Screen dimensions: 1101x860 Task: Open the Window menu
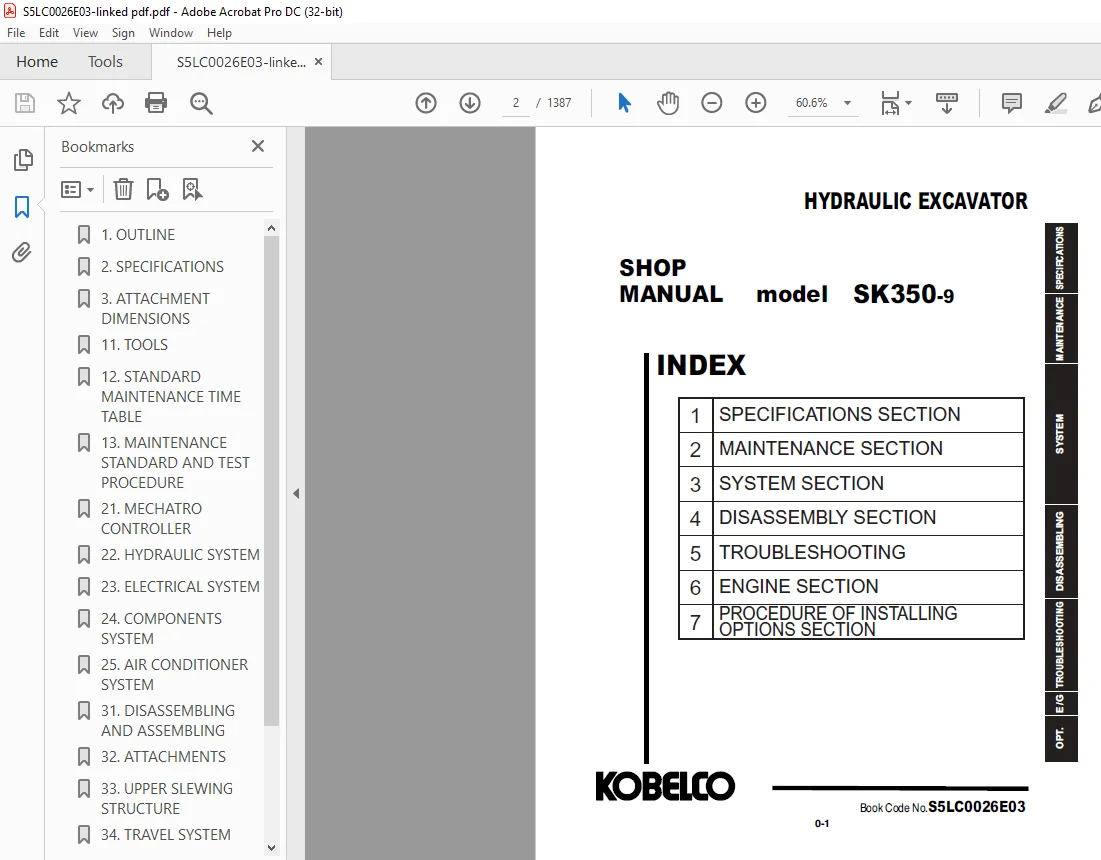click(x=171, y=33)
